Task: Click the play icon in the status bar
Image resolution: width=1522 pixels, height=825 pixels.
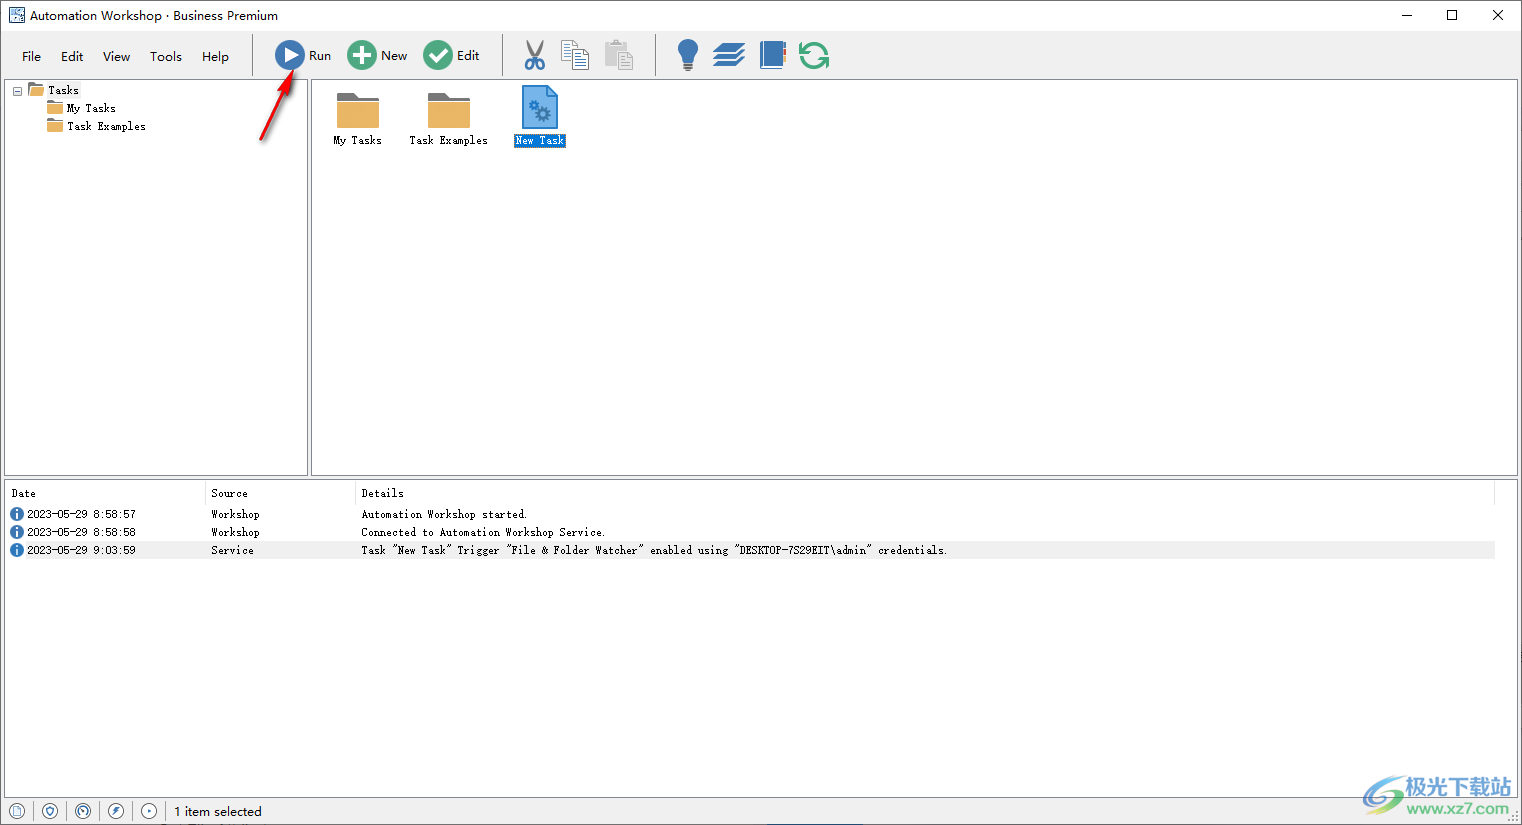Action: point(149,811)
